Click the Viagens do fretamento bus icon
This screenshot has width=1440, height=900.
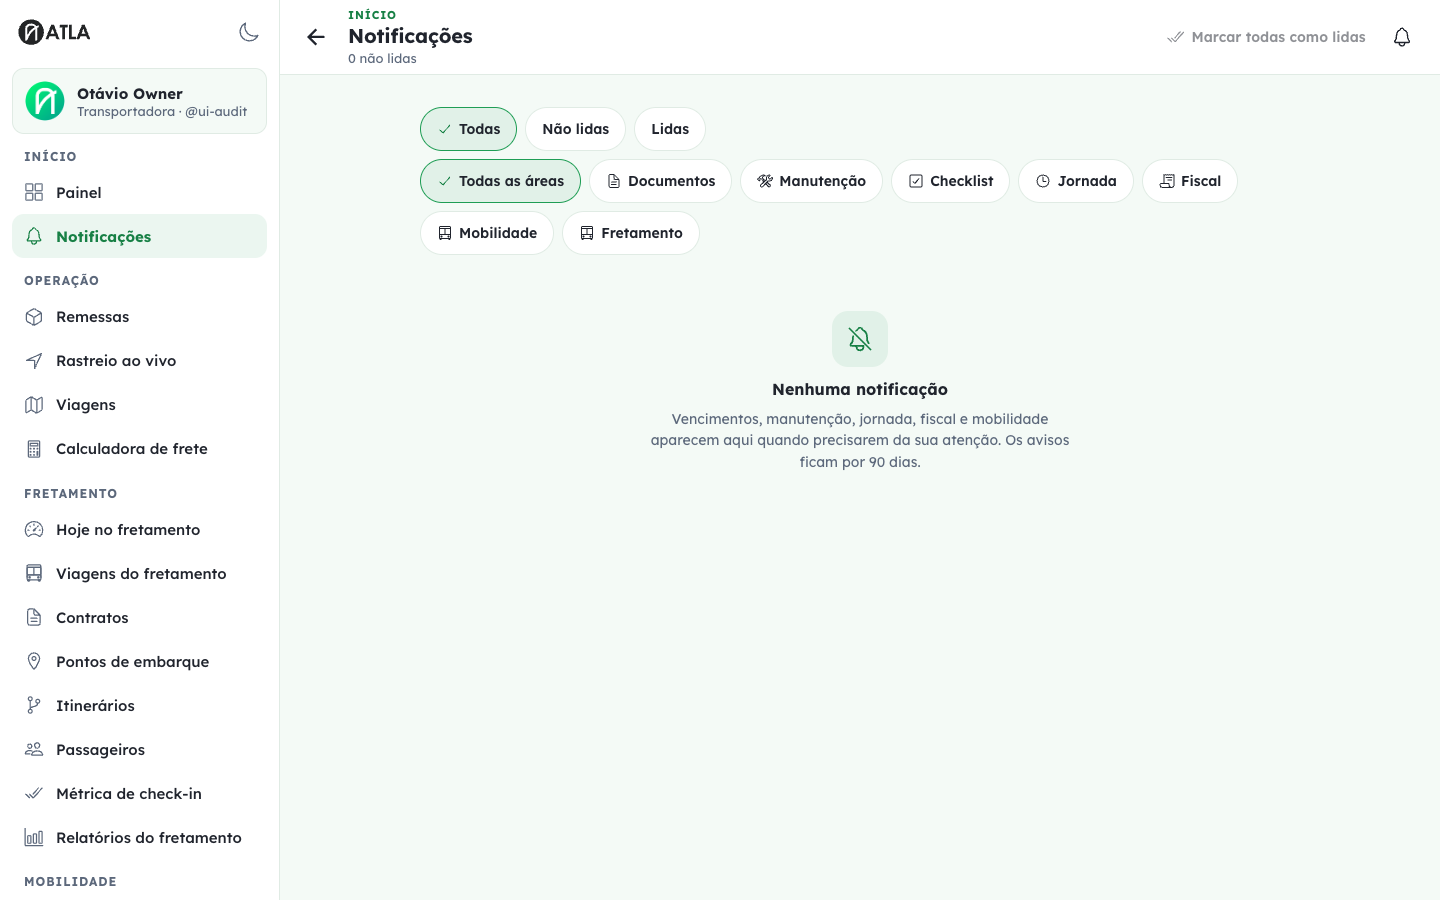(34, 574)
